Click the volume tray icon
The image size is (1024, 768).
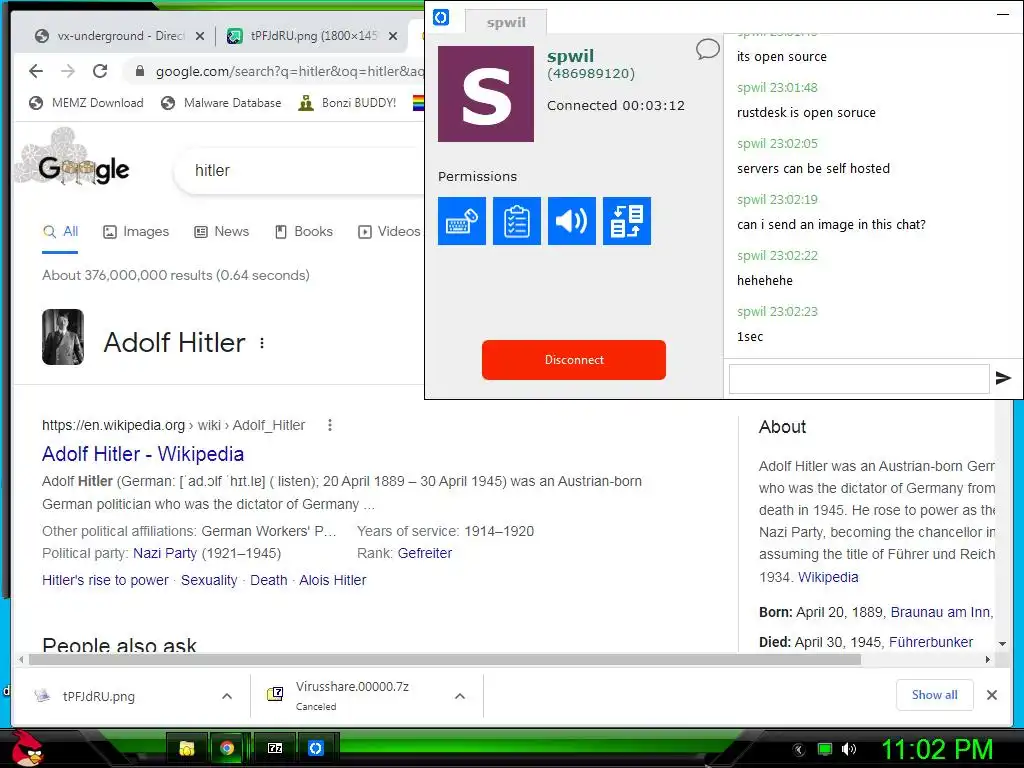849,749
